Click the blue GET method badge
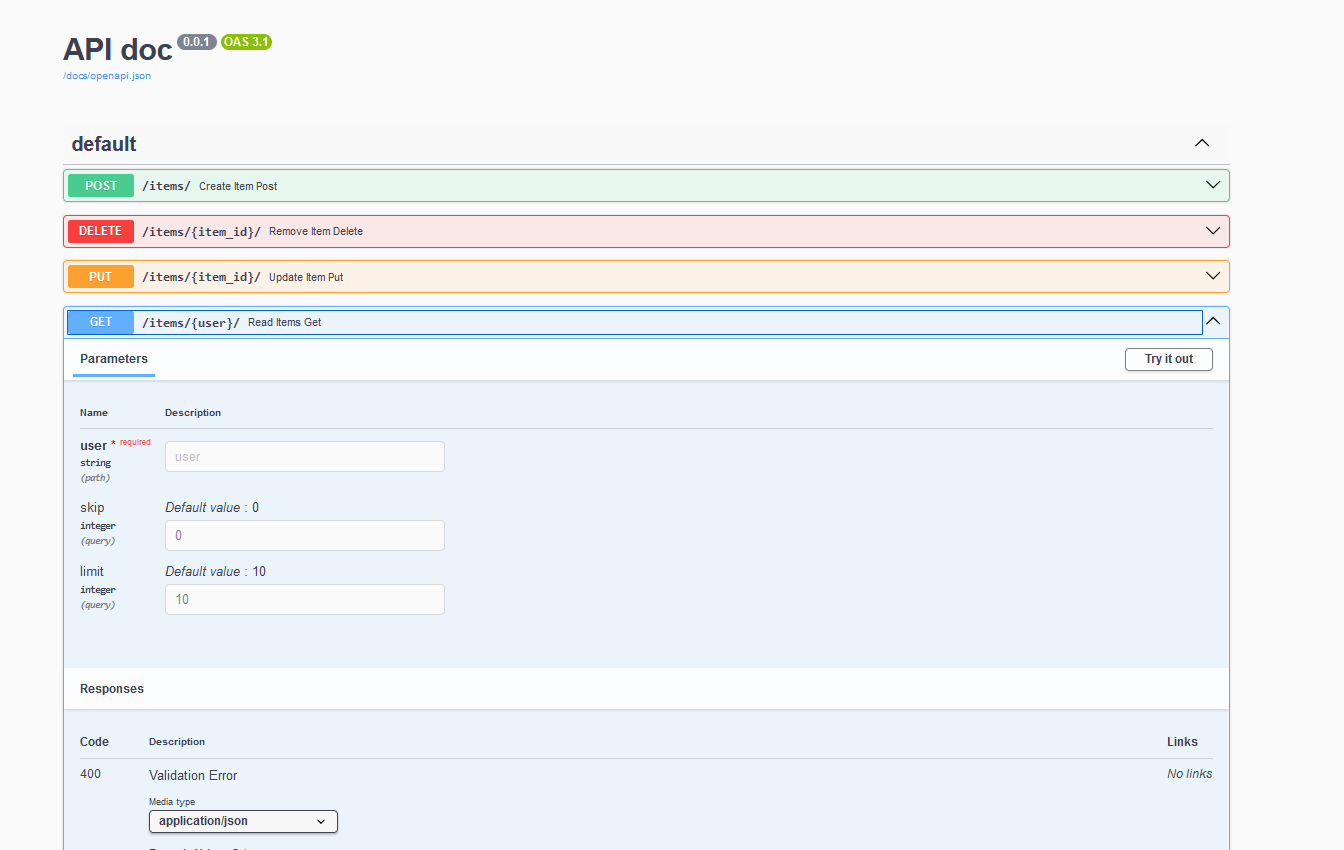This screenshot has width=1344, height=850. click(101, 322)
